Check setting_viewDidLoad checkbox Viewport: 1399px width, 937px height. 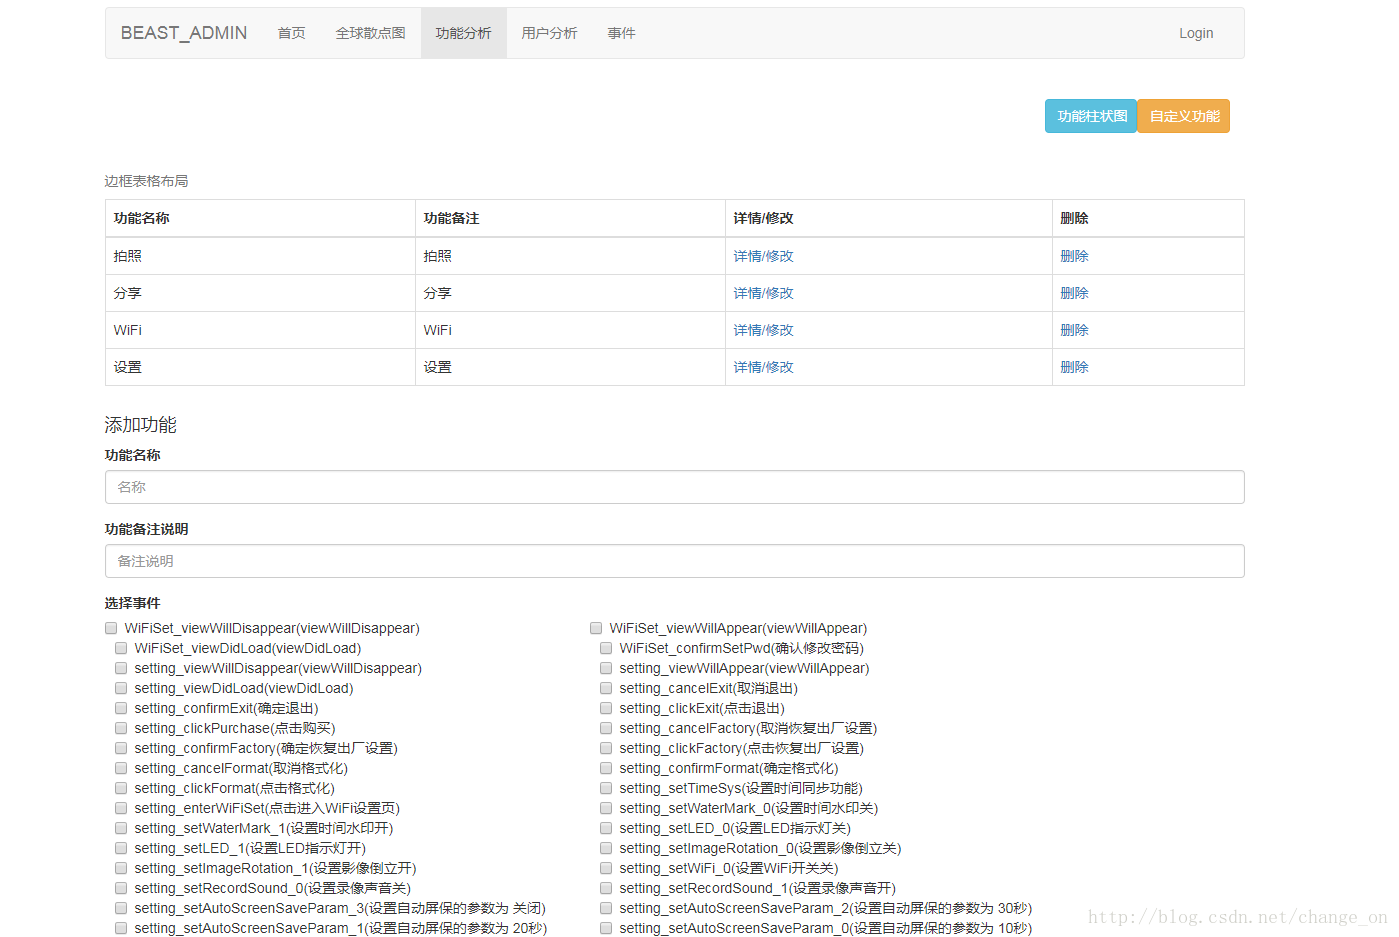tap(121, 688)
